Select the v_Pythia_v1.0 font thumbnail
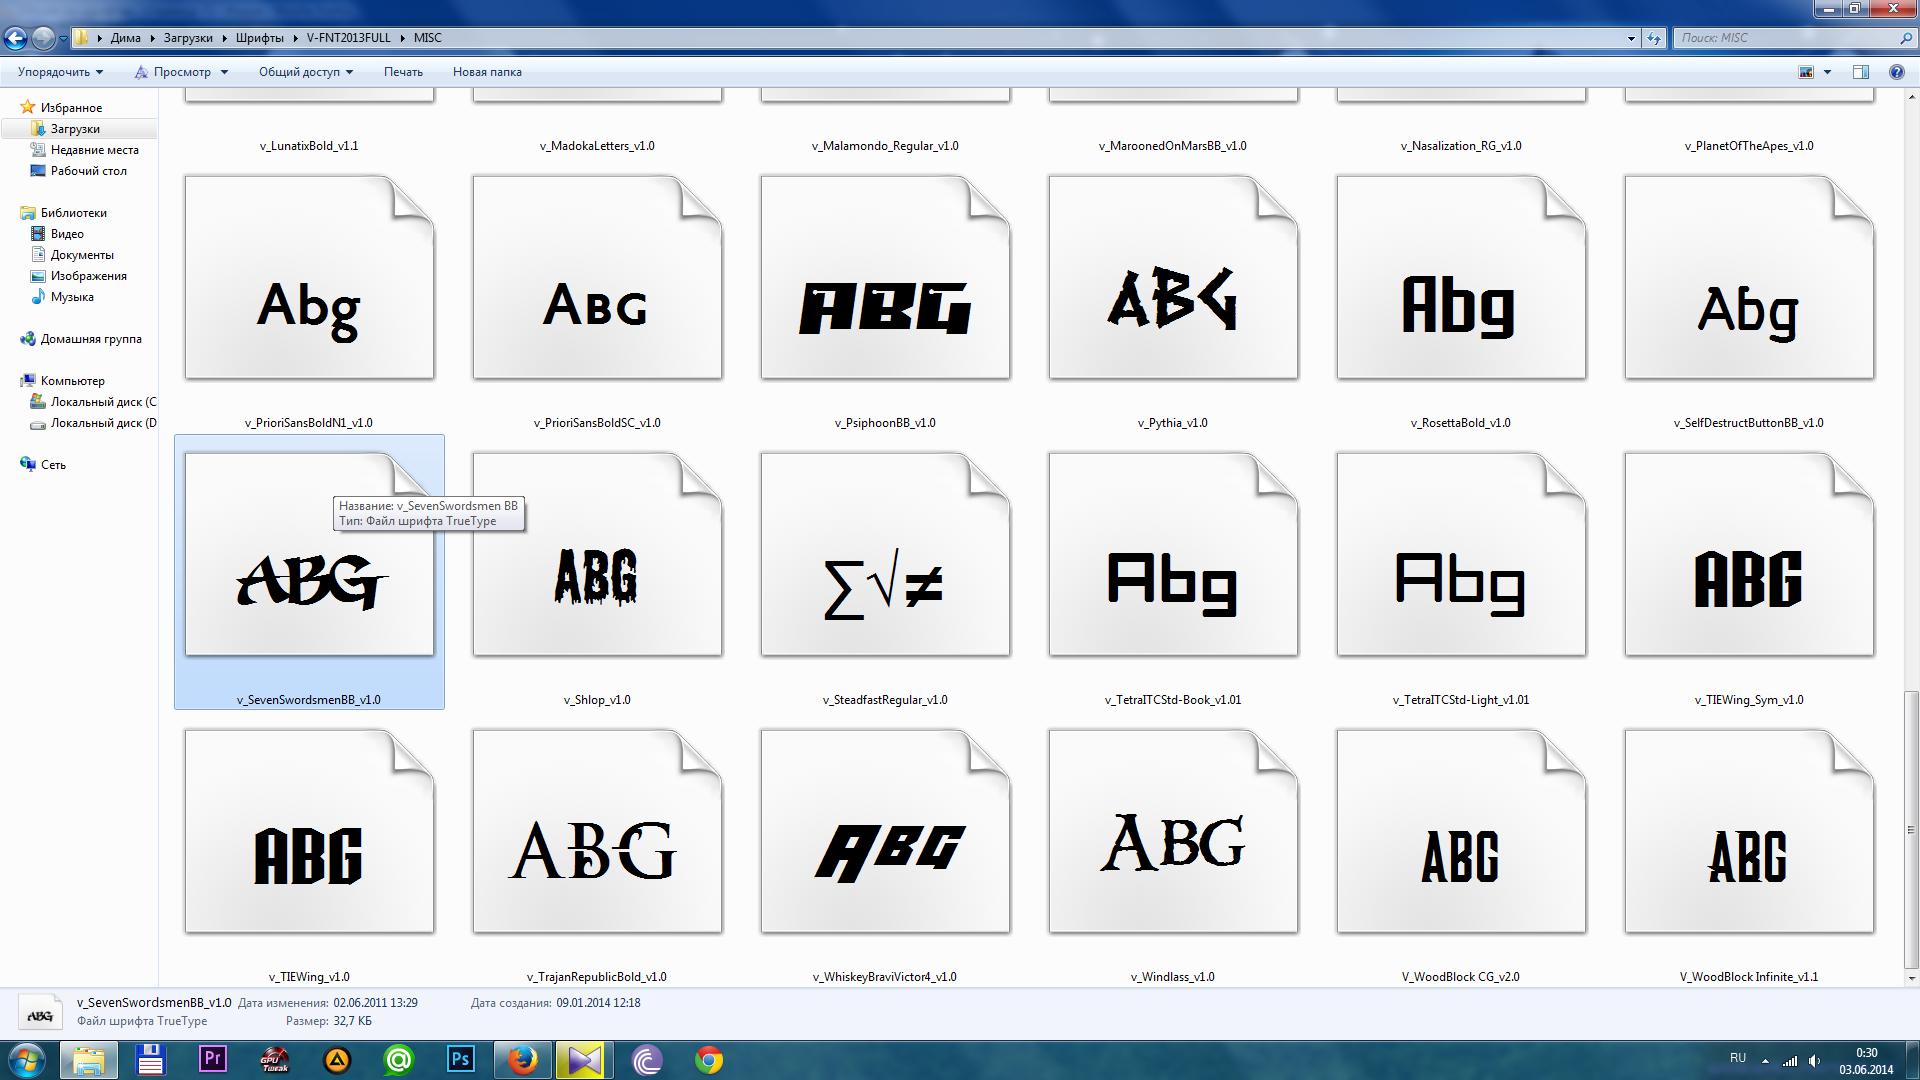The width and height of the screenshot is (1920, 1080). [1172, 278]
